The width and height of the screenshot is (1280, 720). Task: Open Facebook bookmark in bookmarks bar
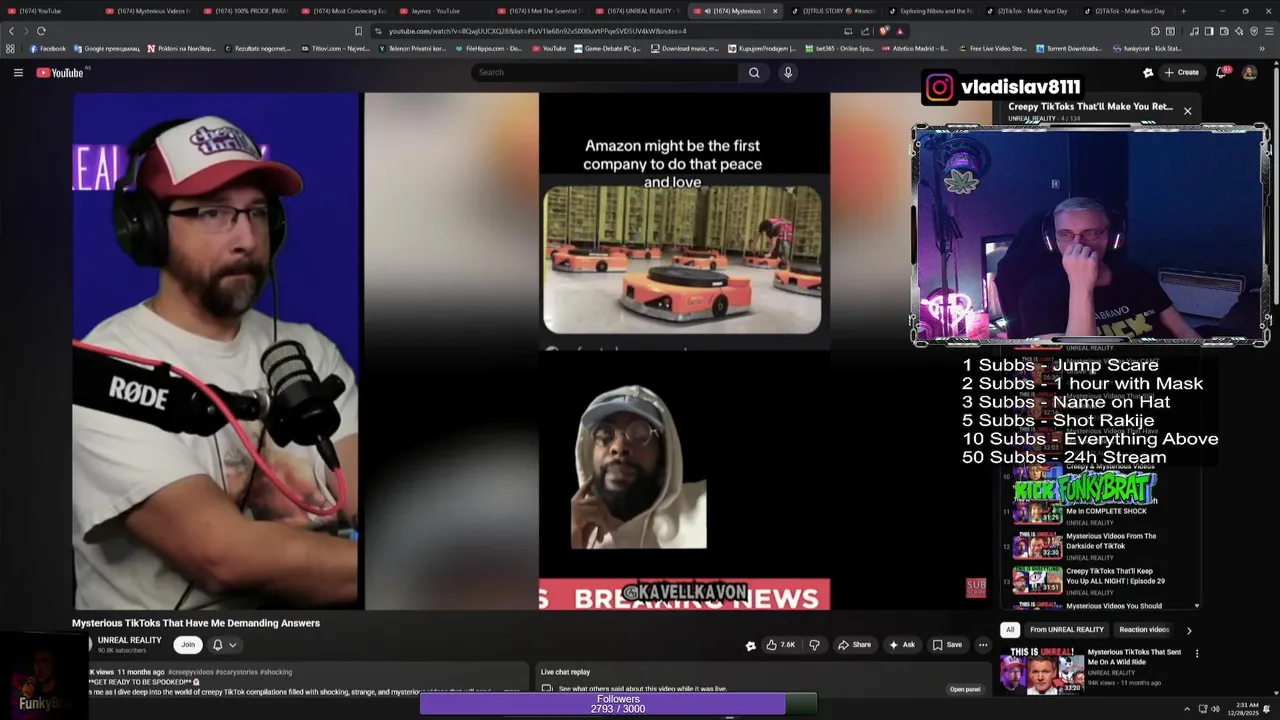(x=47, y=48)
